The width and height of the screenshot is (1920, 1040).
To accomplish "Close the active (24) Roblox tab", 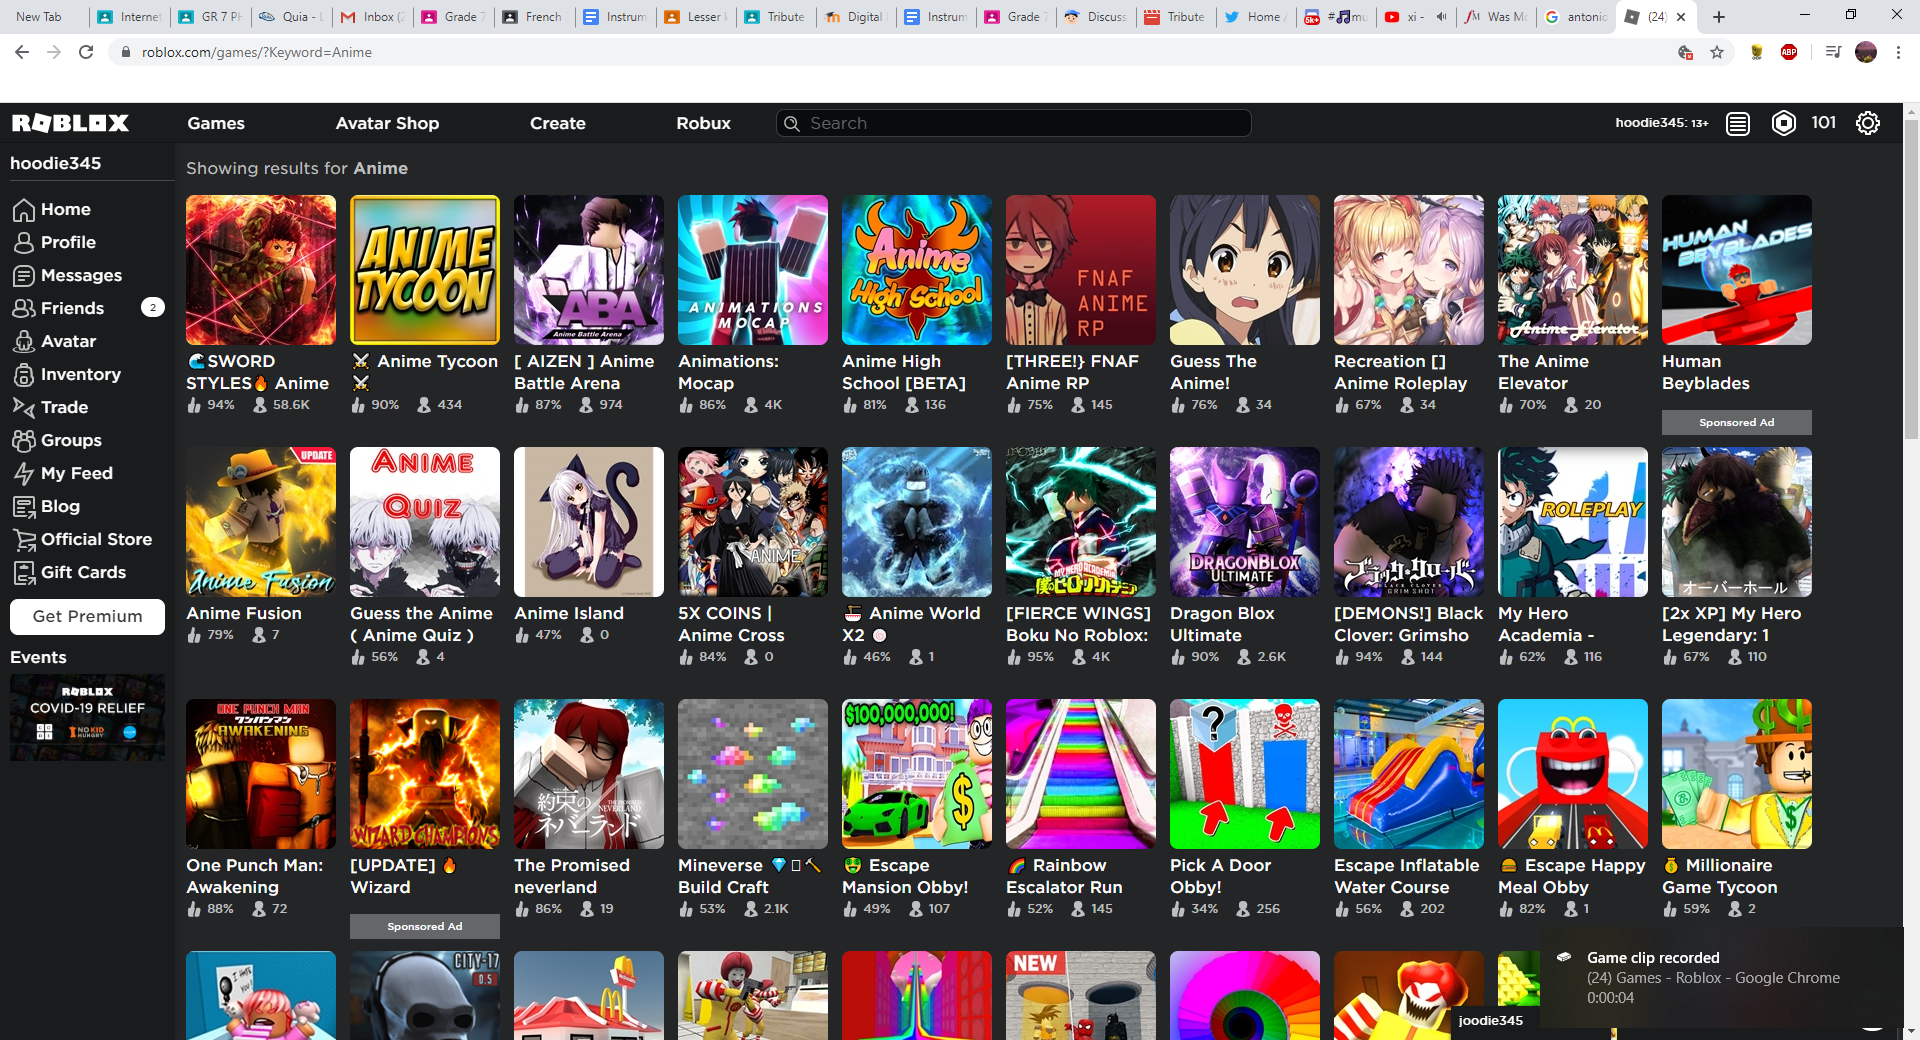I will pos(1681,17).
